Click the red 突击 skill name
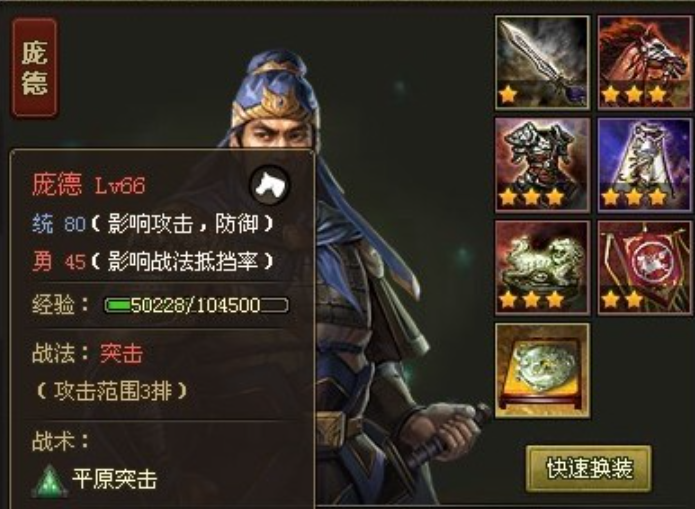Image resolution: width=695 pixels, height=509 pixels. (121, 353)
